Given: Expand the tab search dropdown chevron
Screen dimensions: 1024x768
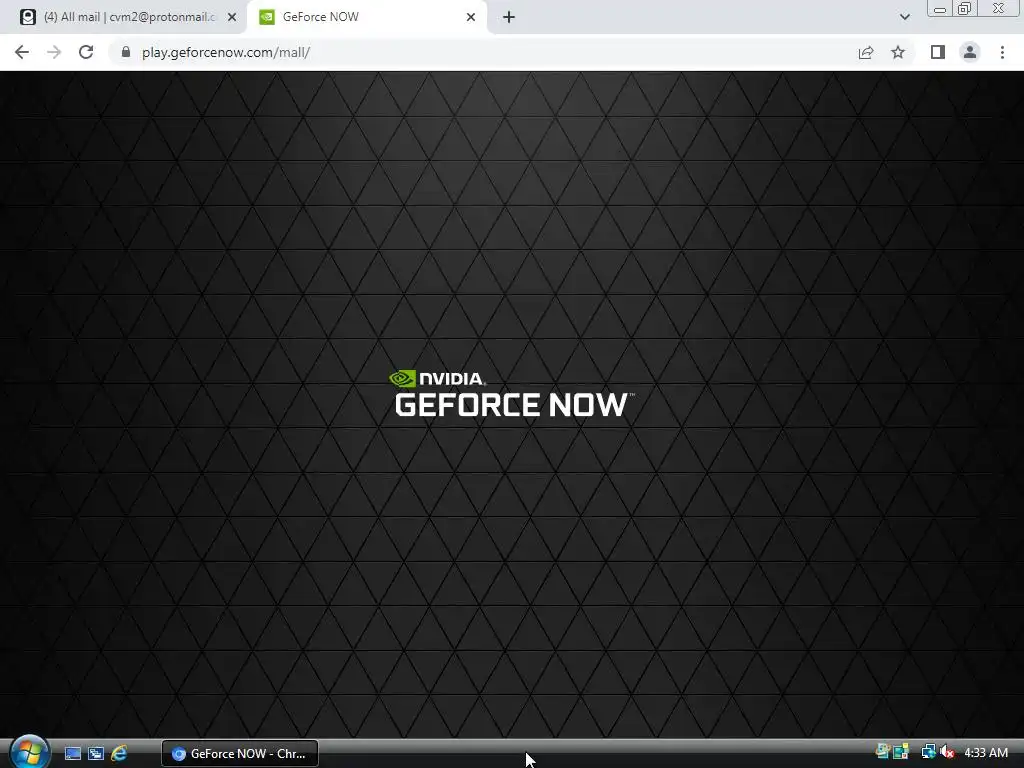Looking at the screenshot, I should 904,17.
